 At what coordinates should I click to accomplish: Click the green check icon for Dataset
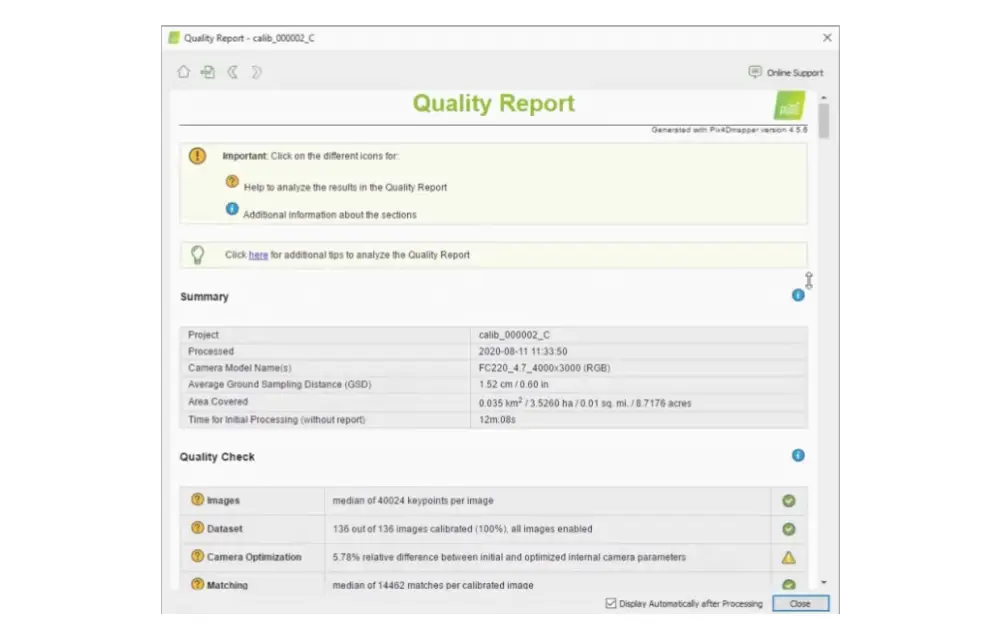[789, 529]
